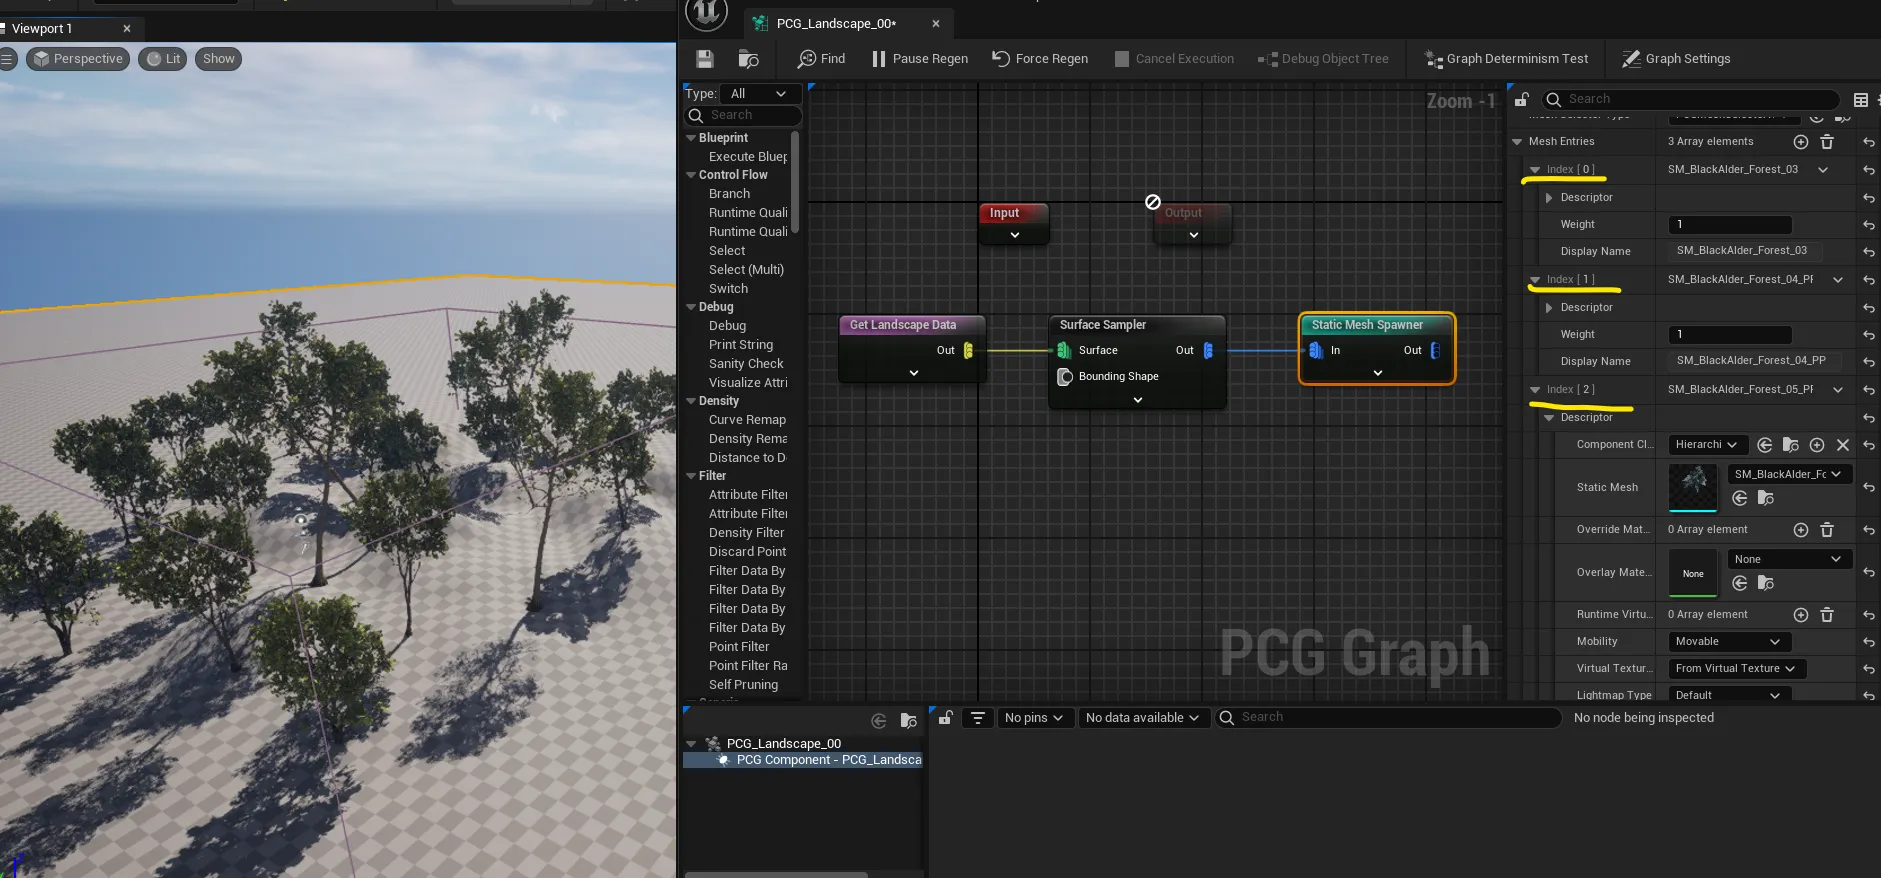Open the No data available dropdown
Image resolution: width=1881 pixels, height=878 pixels.
coord(1142,718)
